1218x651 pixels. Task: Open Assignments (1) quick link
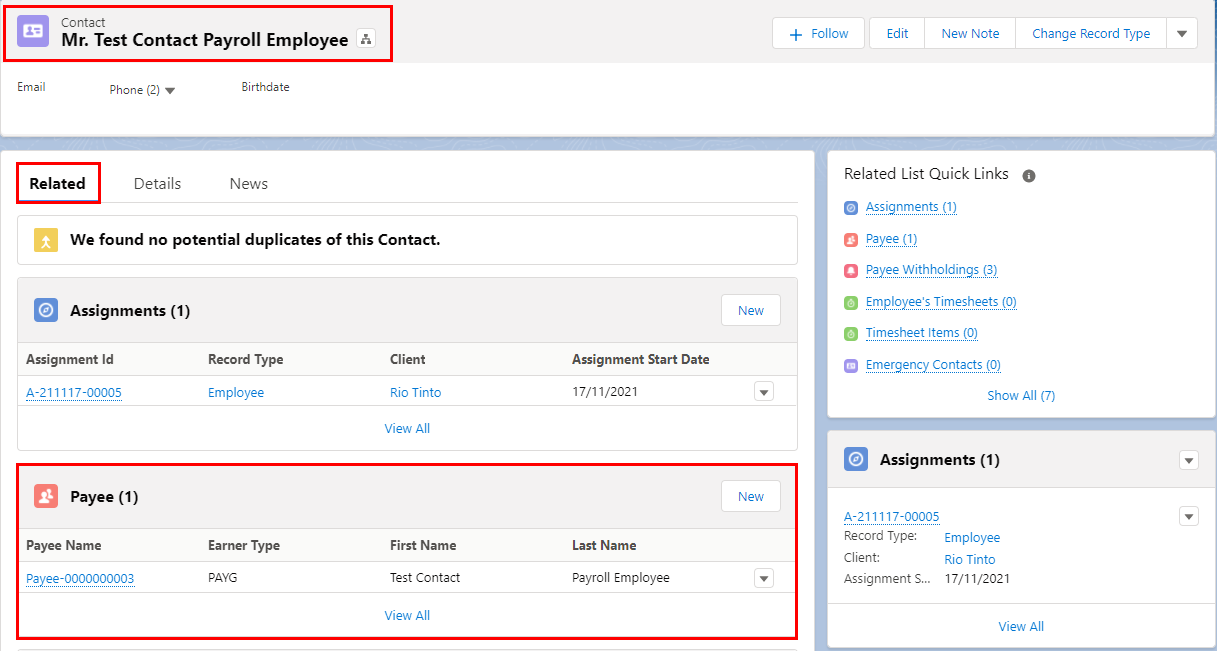tap(911, 207)
